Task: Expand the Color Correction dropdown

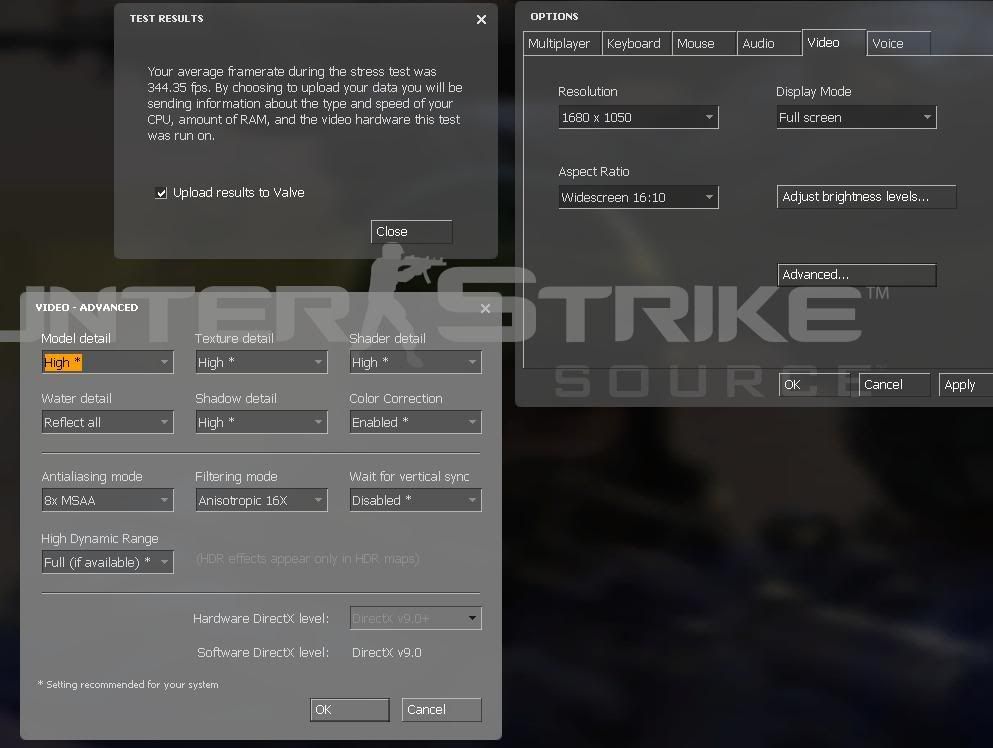Action: click(x=415, y=422)
